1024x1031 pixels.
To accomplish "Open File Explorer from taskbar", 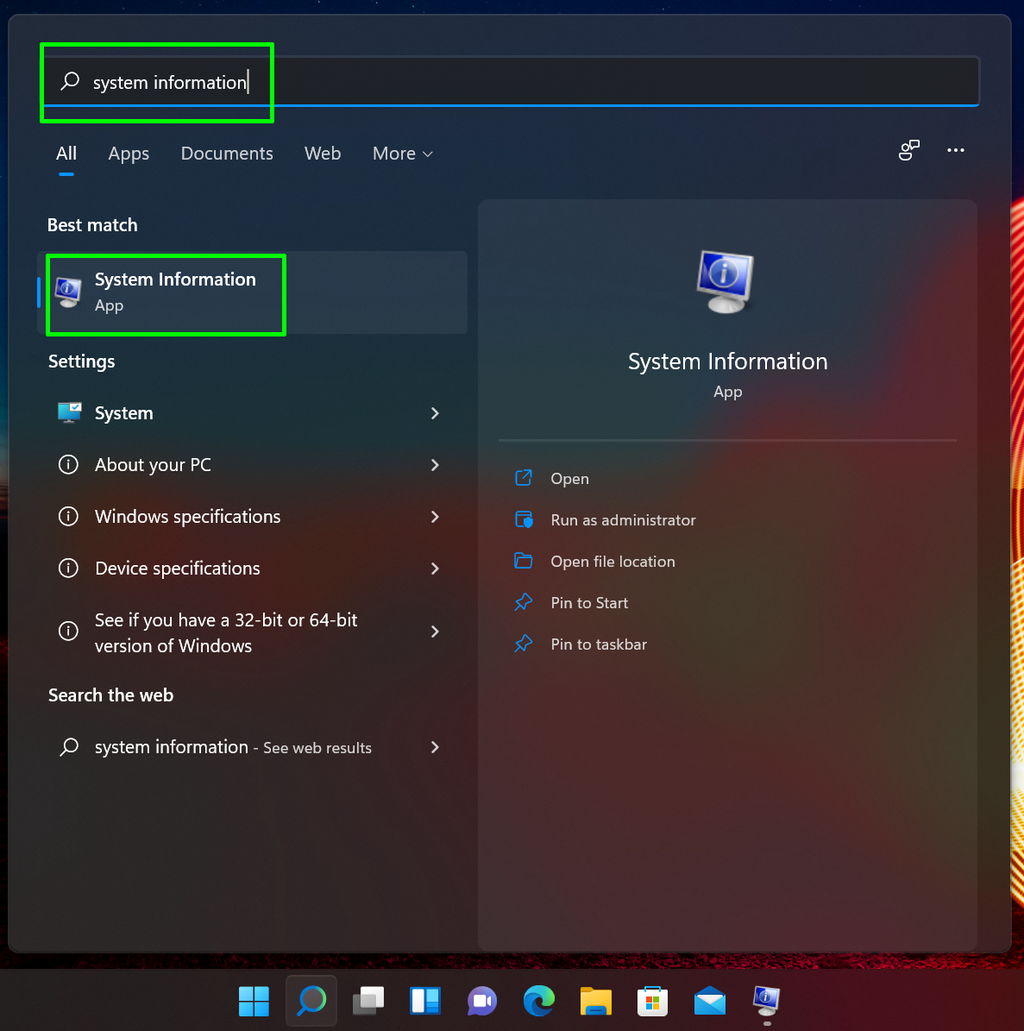I will click(596, 1001).
